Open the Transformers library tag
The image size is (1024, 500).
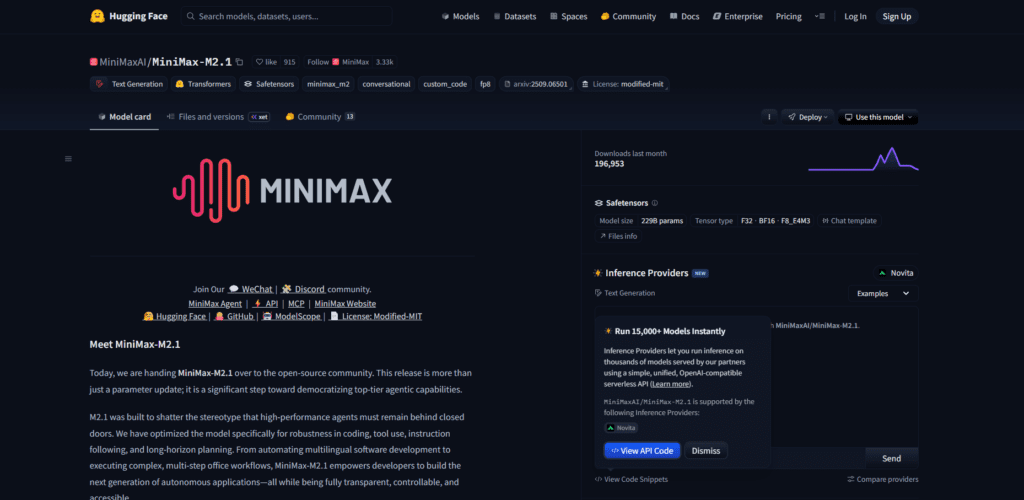pyautogui.click(x=203, y=84)
